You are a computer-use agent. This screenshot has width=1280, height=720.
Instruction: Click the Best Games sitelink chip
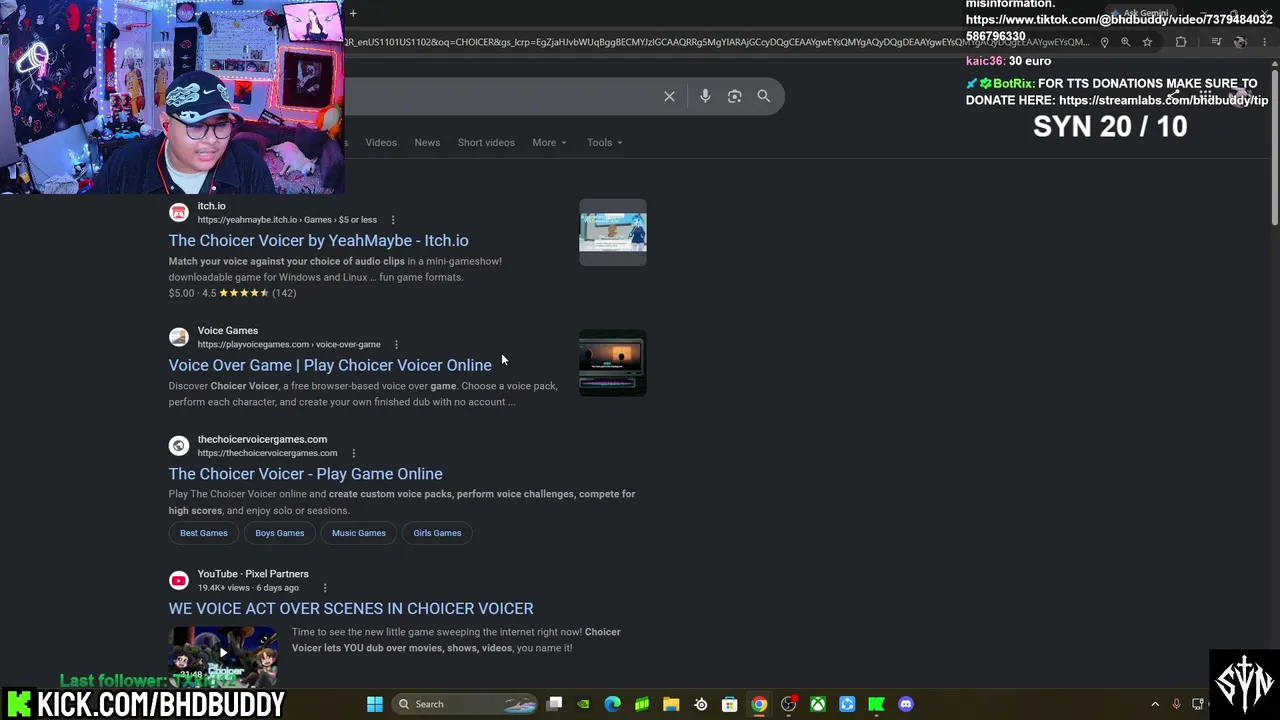click(x=204, y=533)
